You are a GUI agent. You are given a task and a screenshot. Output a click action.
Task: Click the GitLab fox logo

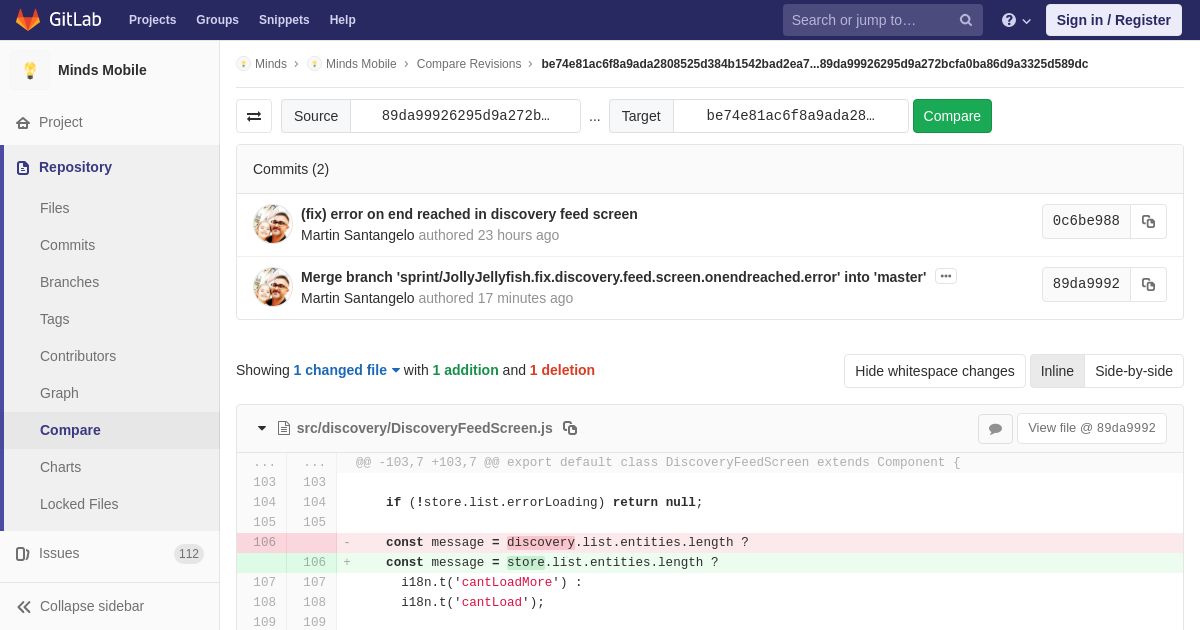point(28,20)
